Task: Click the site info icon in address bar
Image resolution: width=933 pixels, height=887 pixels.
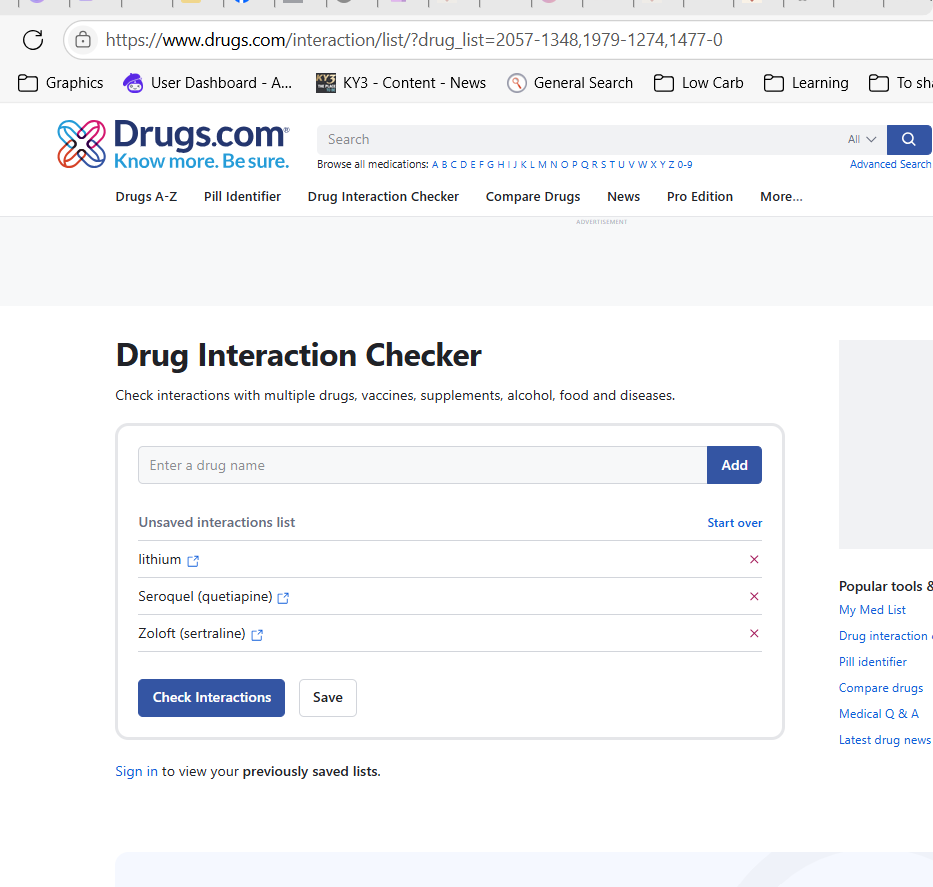Action: (83, 40)
